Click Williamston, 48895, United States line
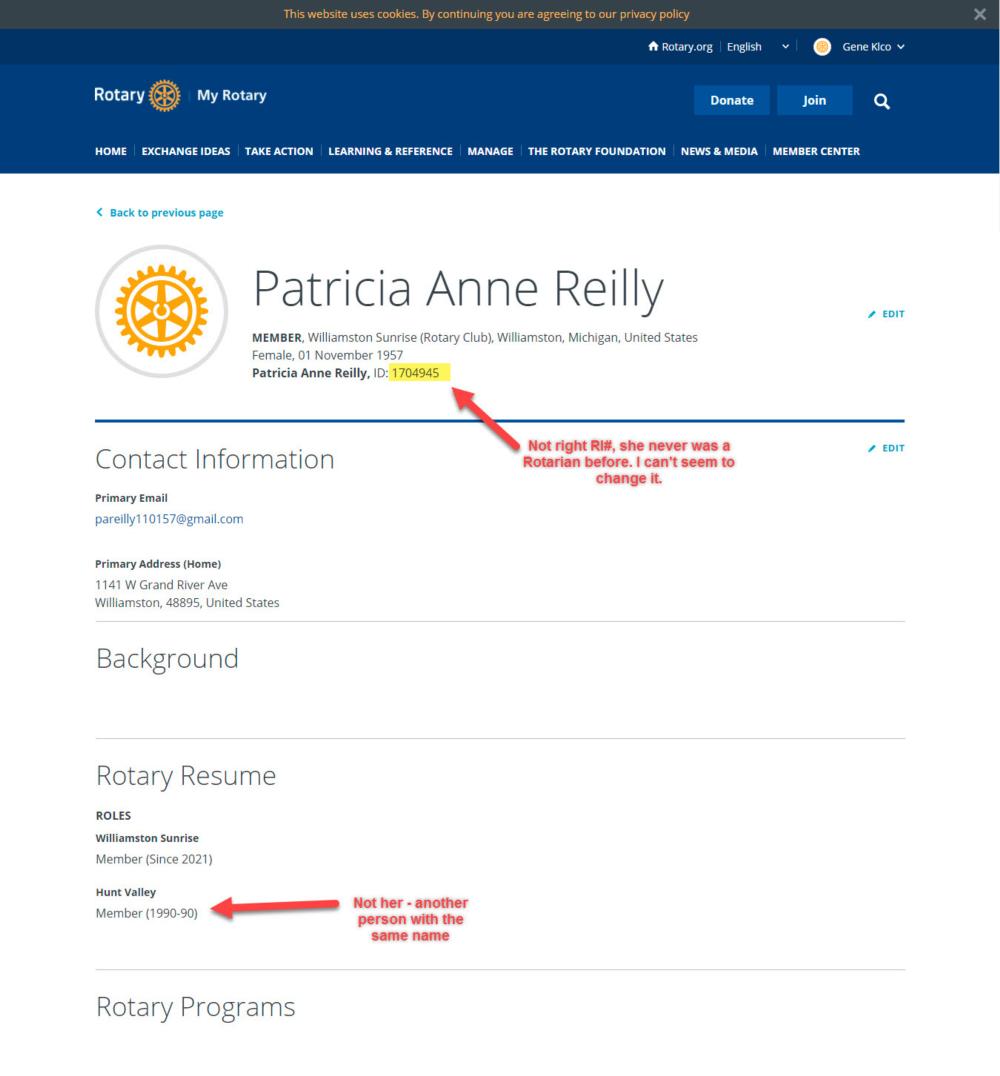Image resolution: width=1000 pixels, height=1076 pixels. 187,603
